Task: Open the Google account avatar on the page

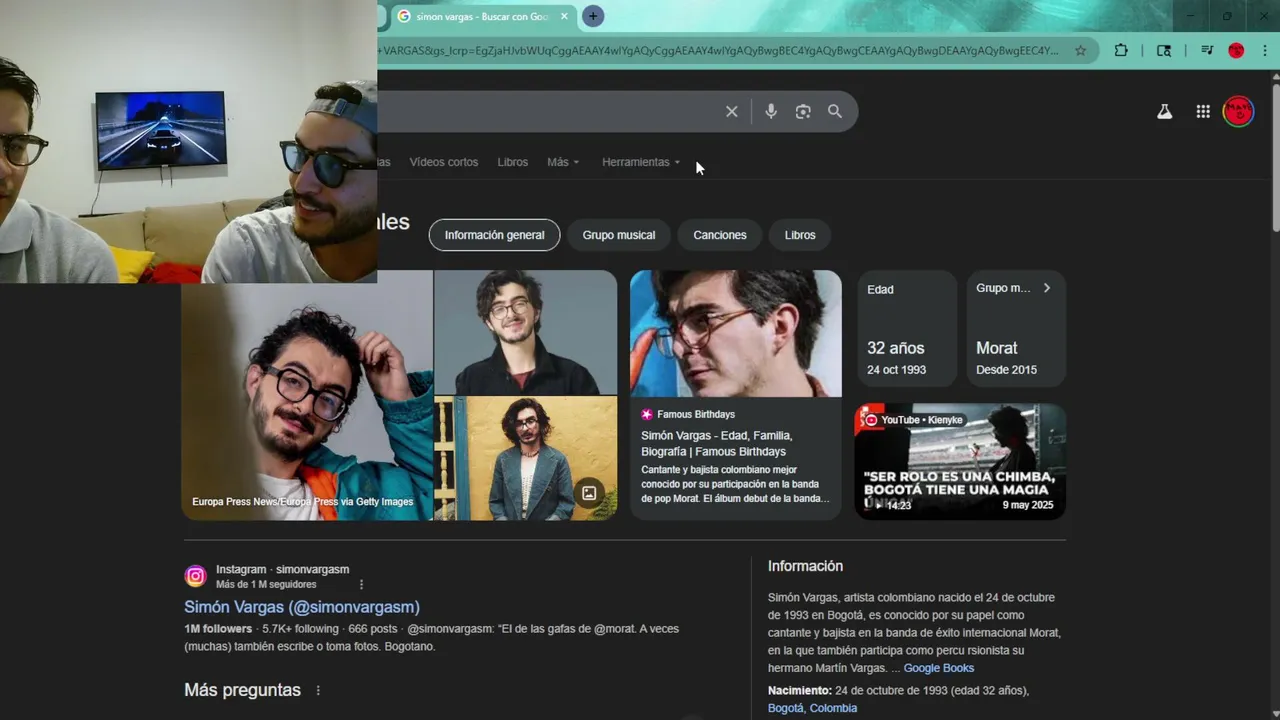Action: pos(1238,111)
